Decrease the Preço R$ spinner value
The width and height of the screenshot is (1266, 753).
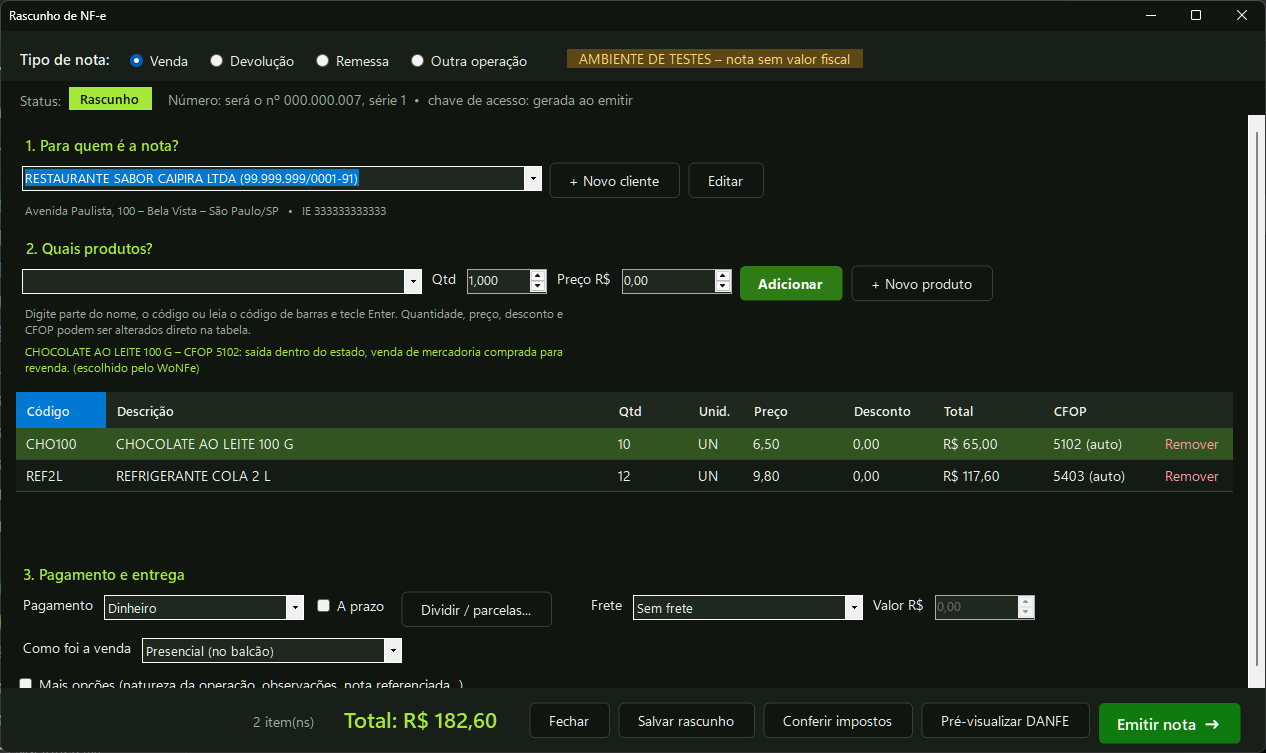click(x=723, y=287)
